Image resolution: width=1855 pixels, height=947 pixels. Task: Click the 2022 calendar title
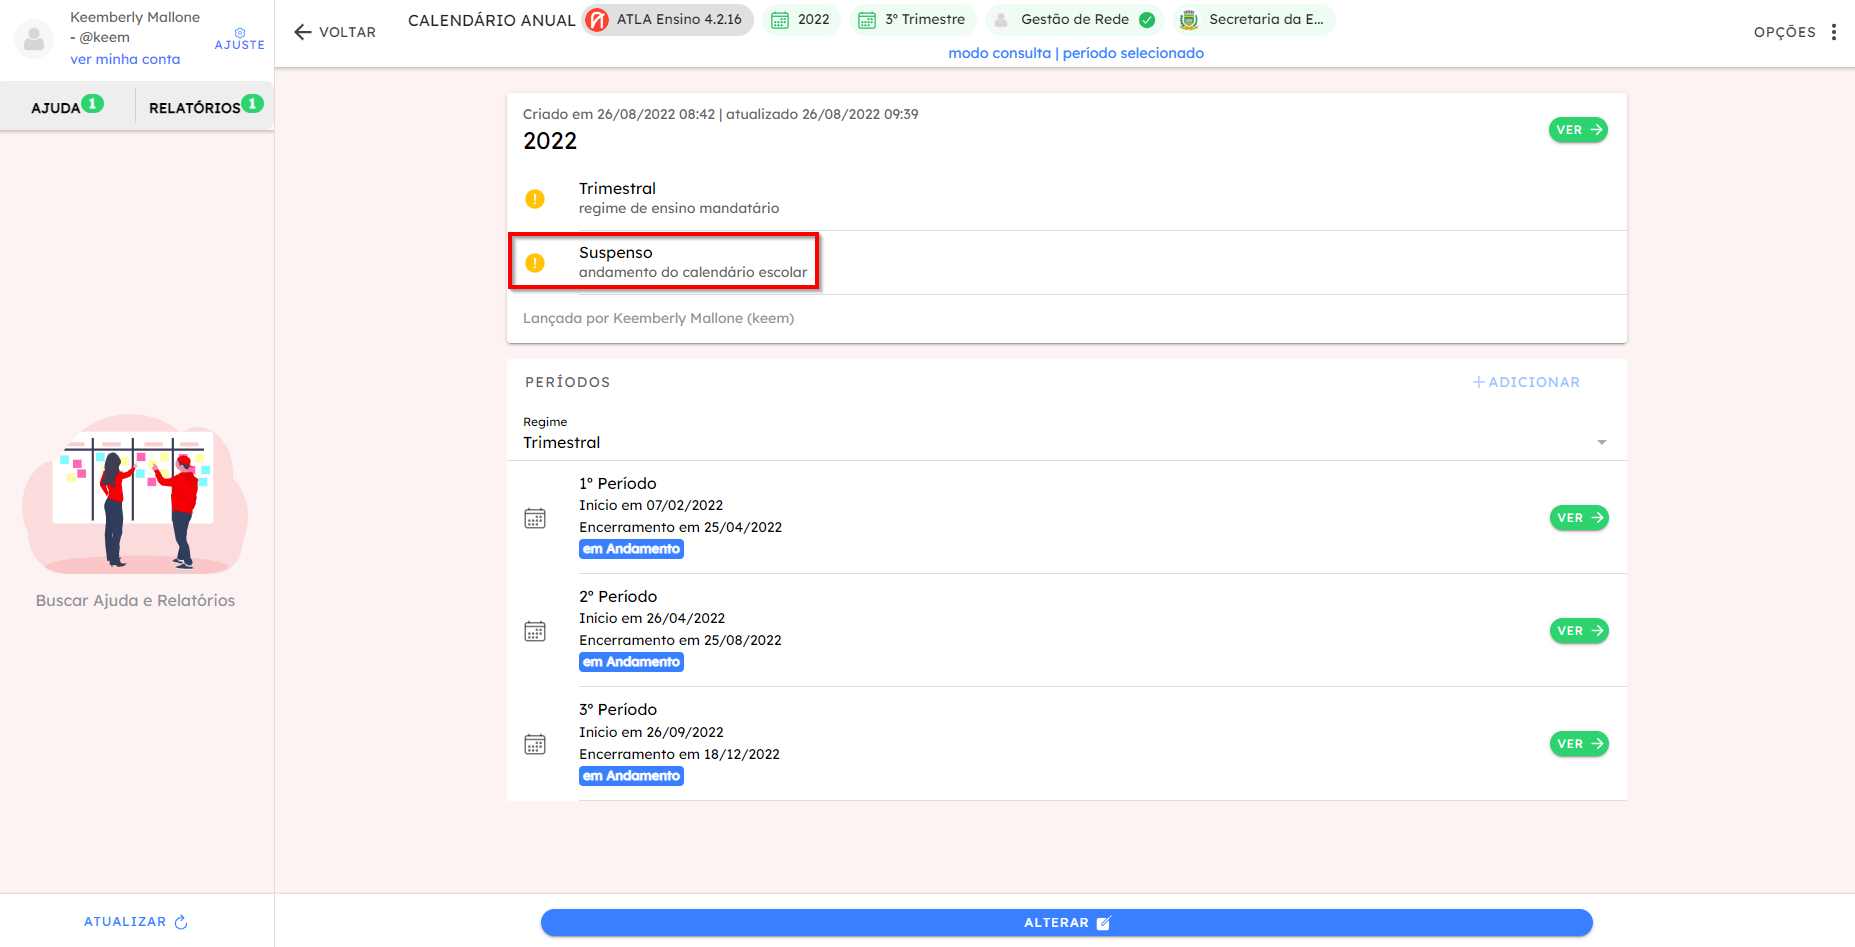click(550, 141)
